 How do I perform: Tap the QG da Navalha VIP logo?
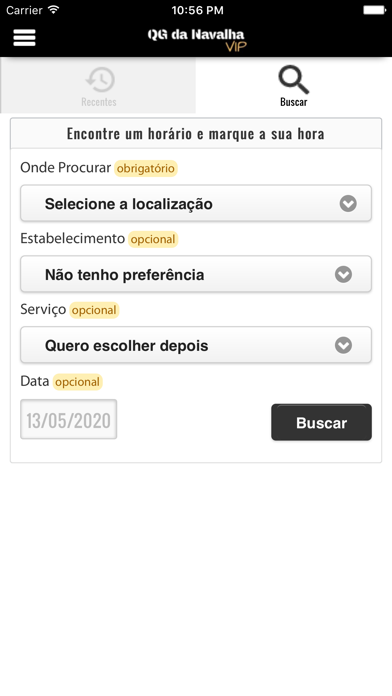pos(196,40)
